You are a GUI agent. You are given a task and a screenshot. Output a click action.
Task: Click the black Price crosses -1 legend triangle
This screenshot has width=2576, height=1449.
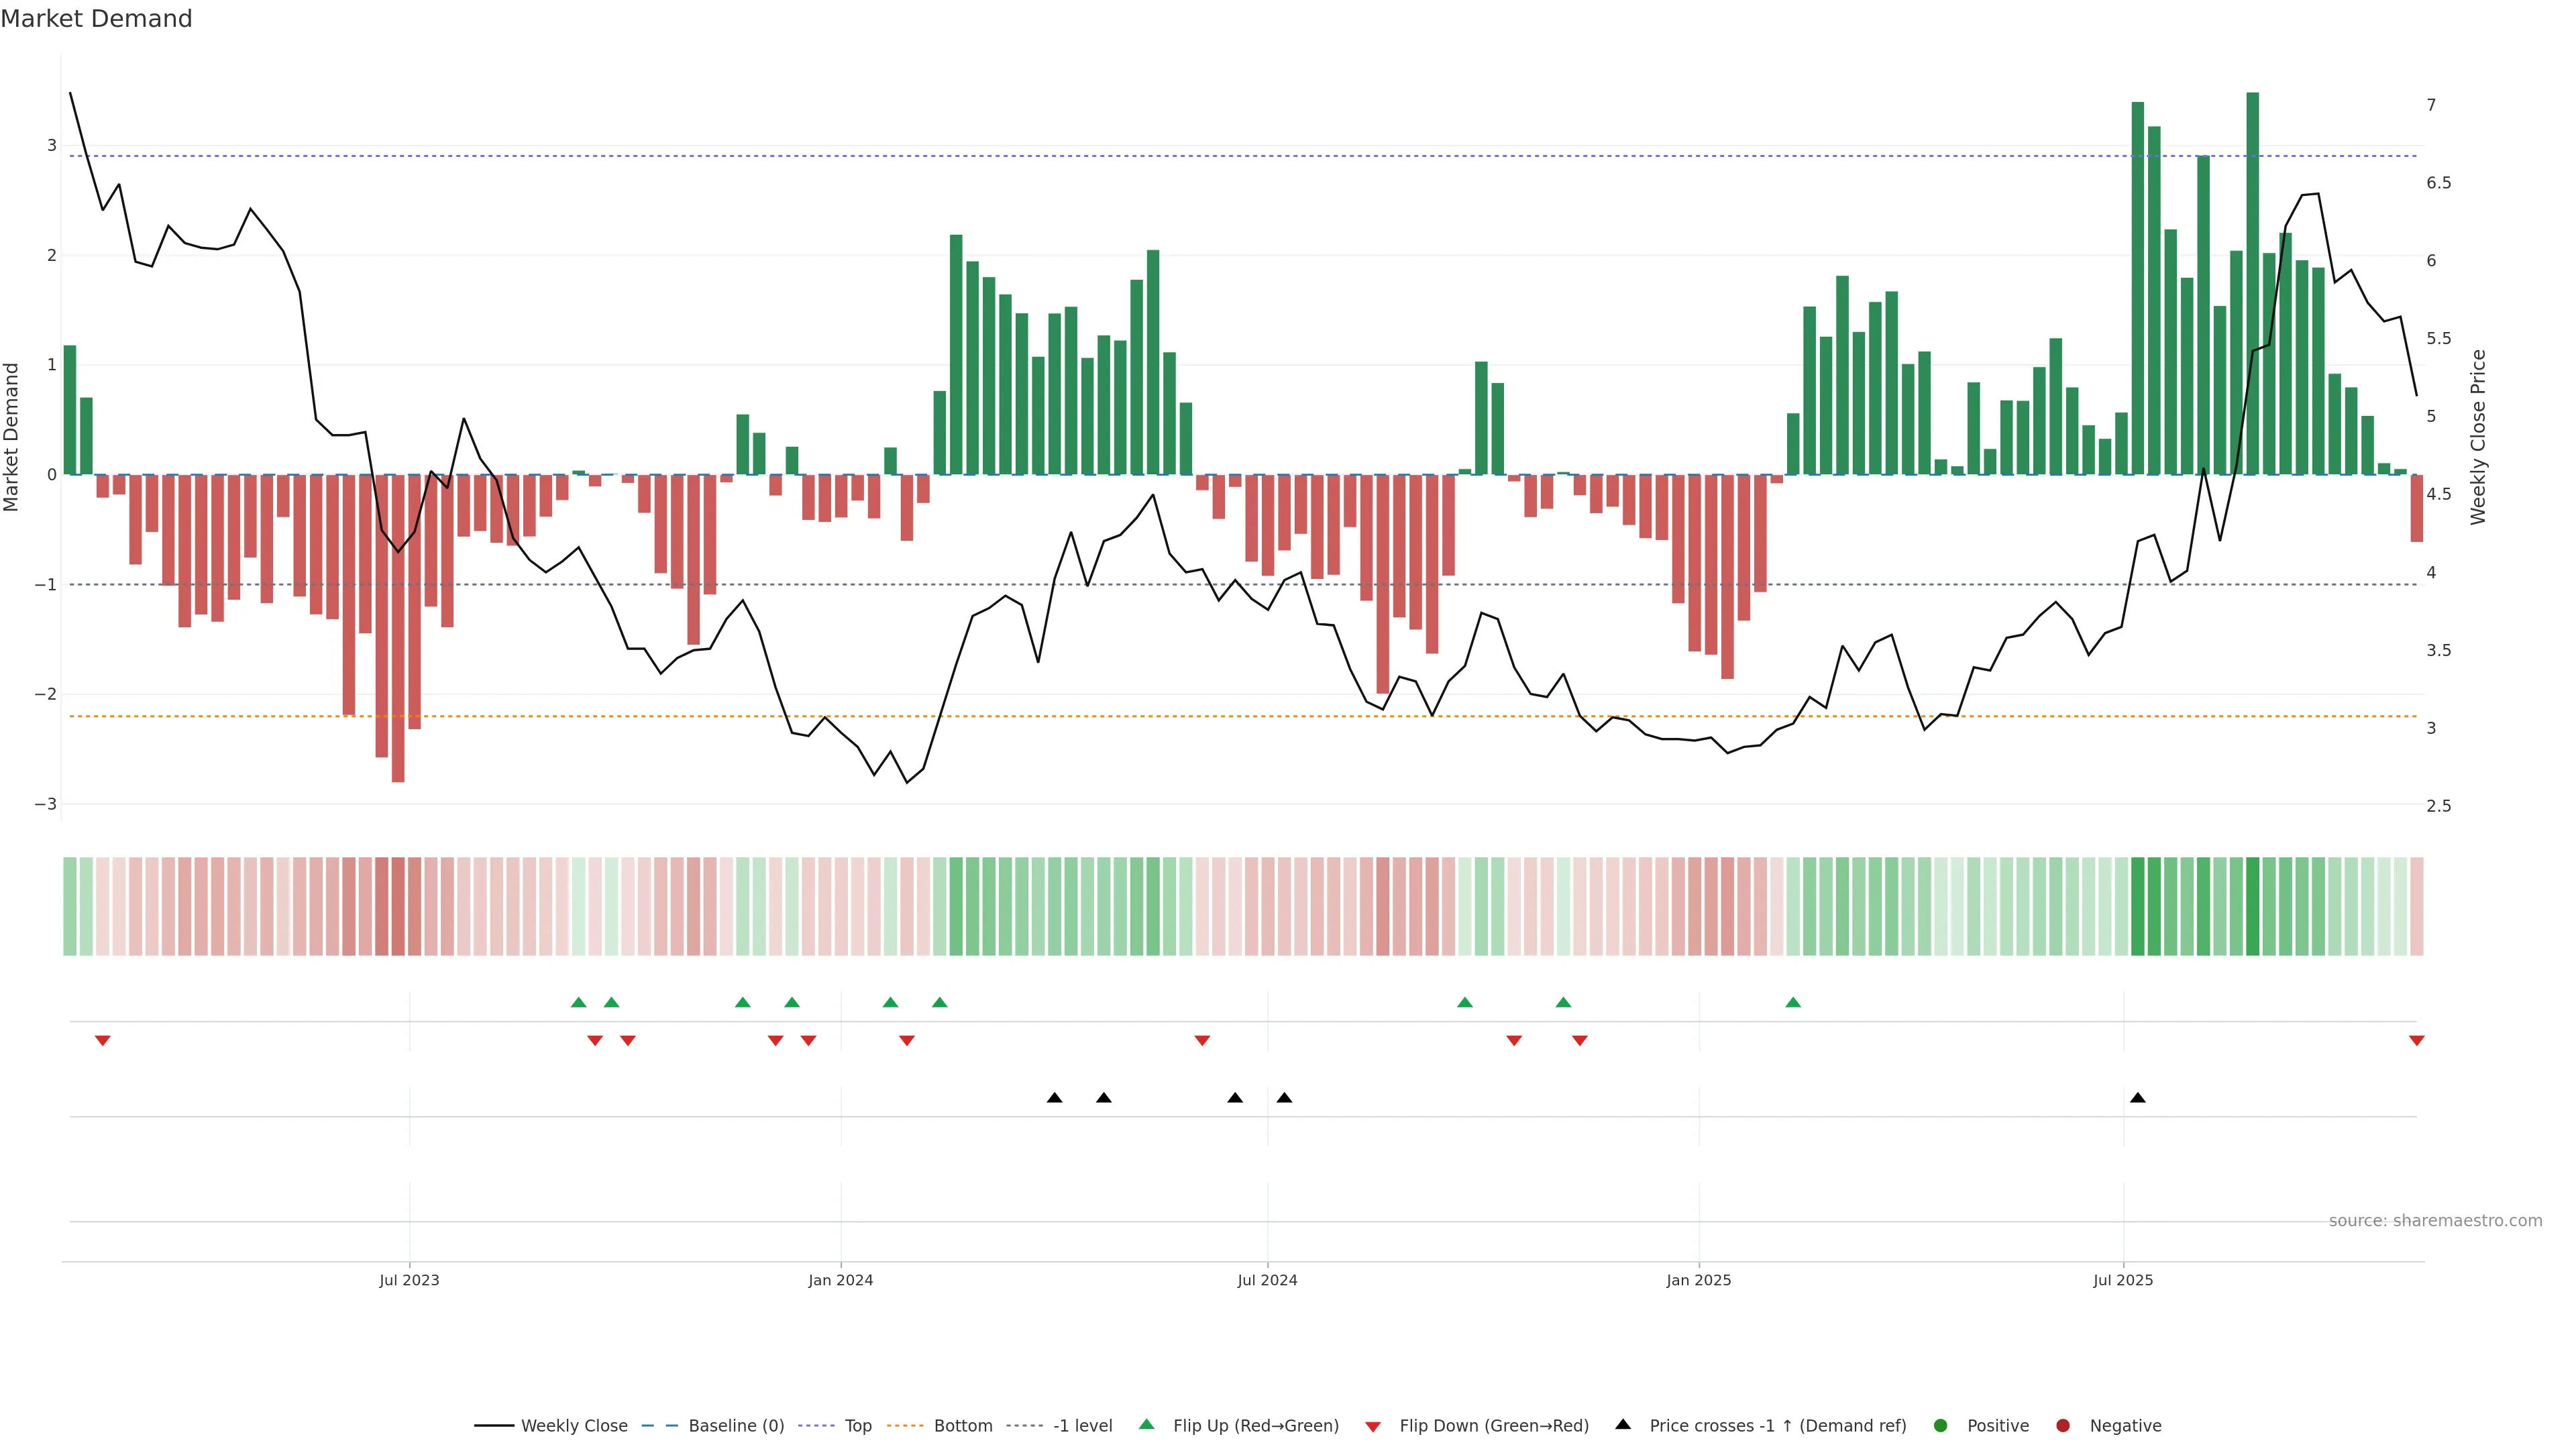(x=1623, y=1424)
